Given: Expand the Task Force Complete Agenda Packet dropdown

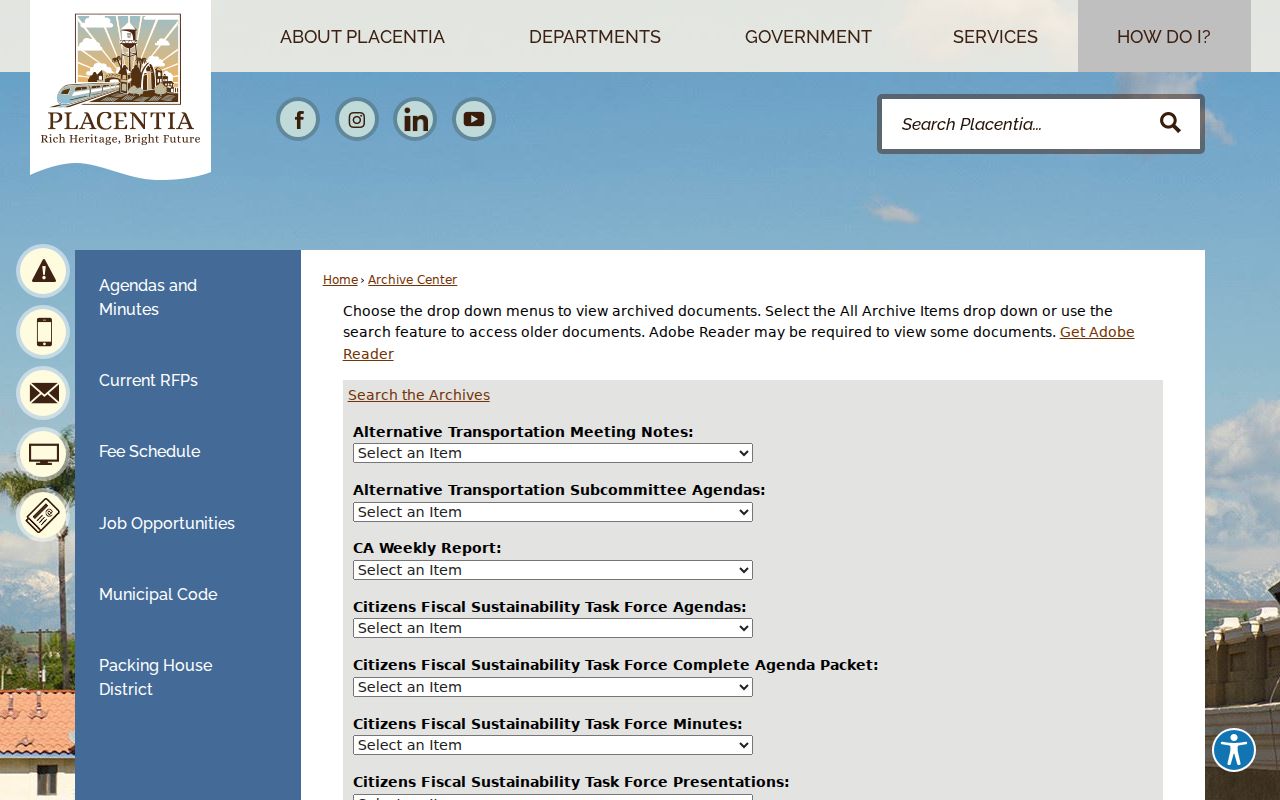Looking at the screenshot, I should click(553, 687).
